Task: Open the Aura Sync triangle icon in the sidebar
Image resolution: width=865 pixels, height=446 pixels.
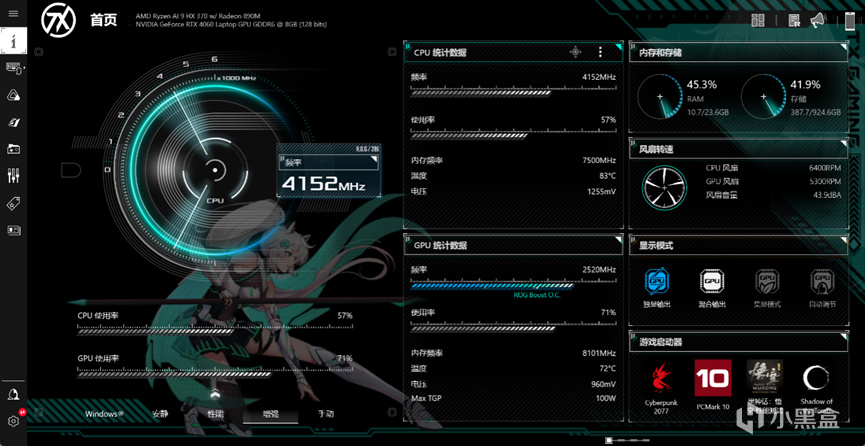Action: point(13,95)
